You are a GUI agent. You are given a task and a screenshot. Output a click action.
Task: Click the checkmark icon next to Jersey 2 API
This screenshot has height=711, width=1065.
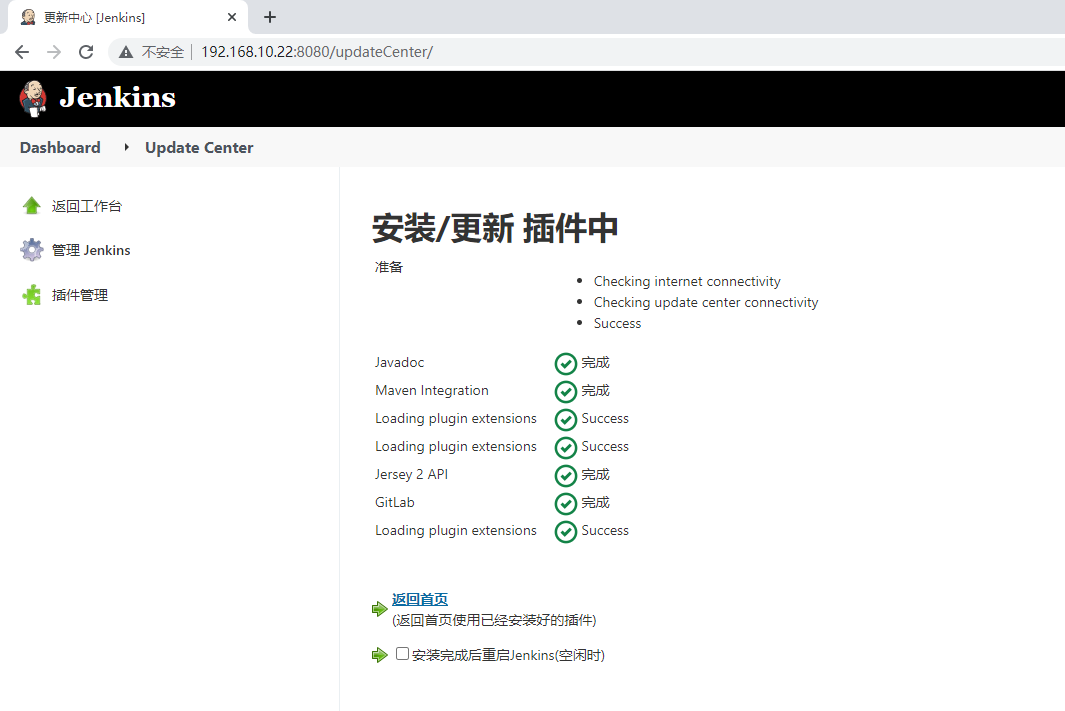566,476
